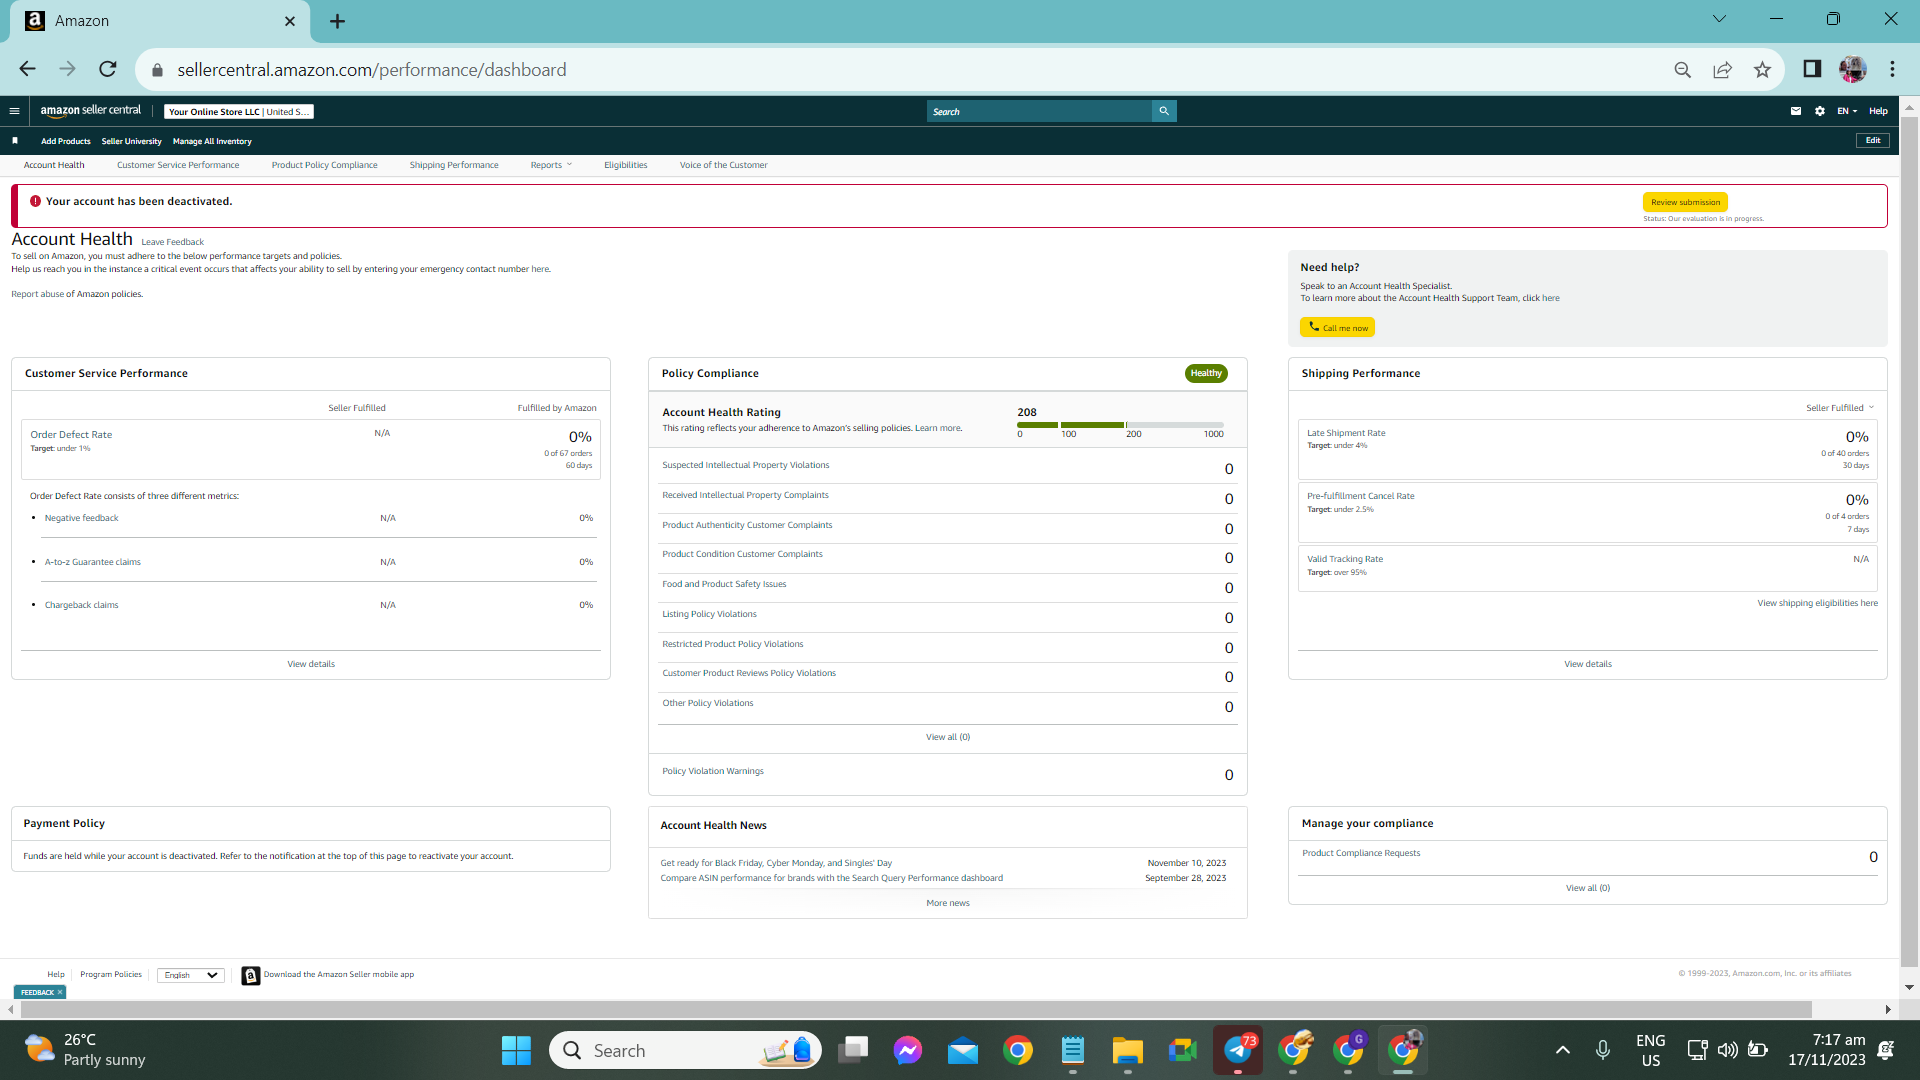Click the Amazon Seller mobile app icon
The height and width of the screenshot is (1080, 1920).
251,975
